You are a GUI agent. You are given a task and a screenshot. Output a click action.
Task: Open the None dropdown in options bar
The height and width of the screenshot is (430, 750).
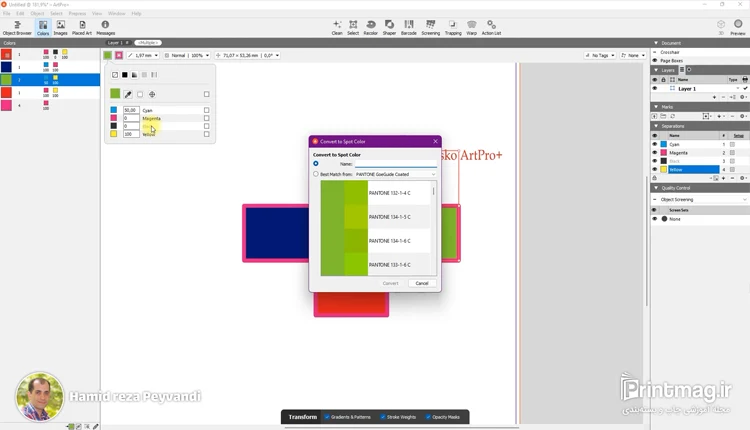click(633, 55)
